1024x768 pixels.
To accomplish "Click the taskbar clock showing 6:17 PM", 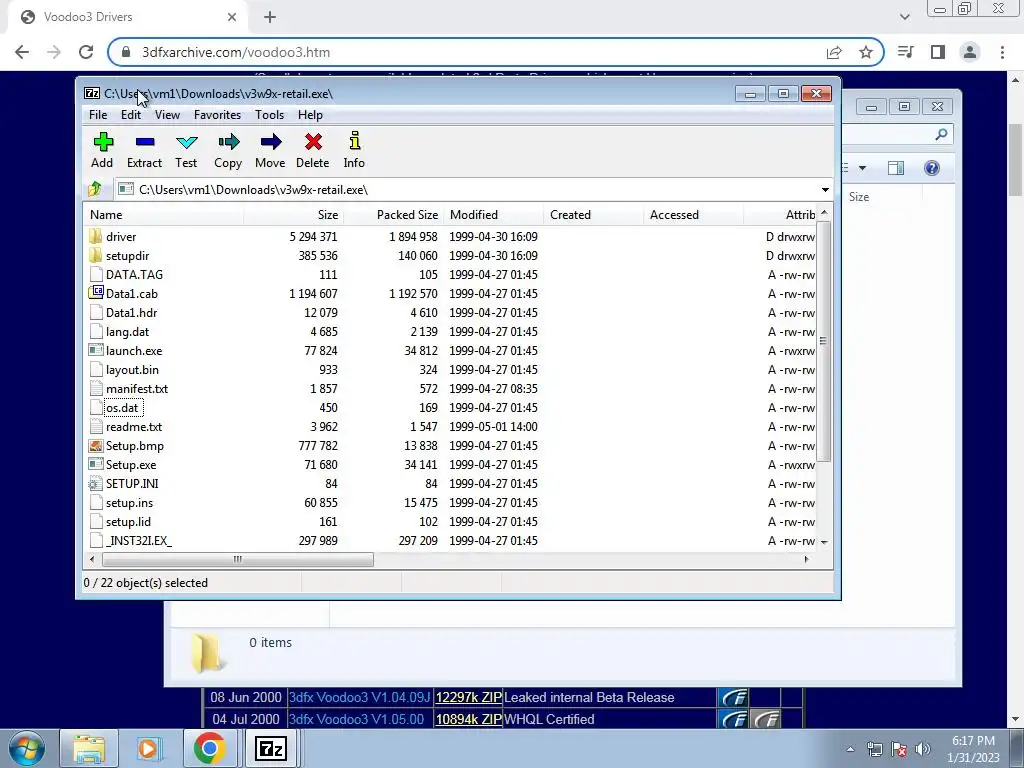I will click(973, 749).
